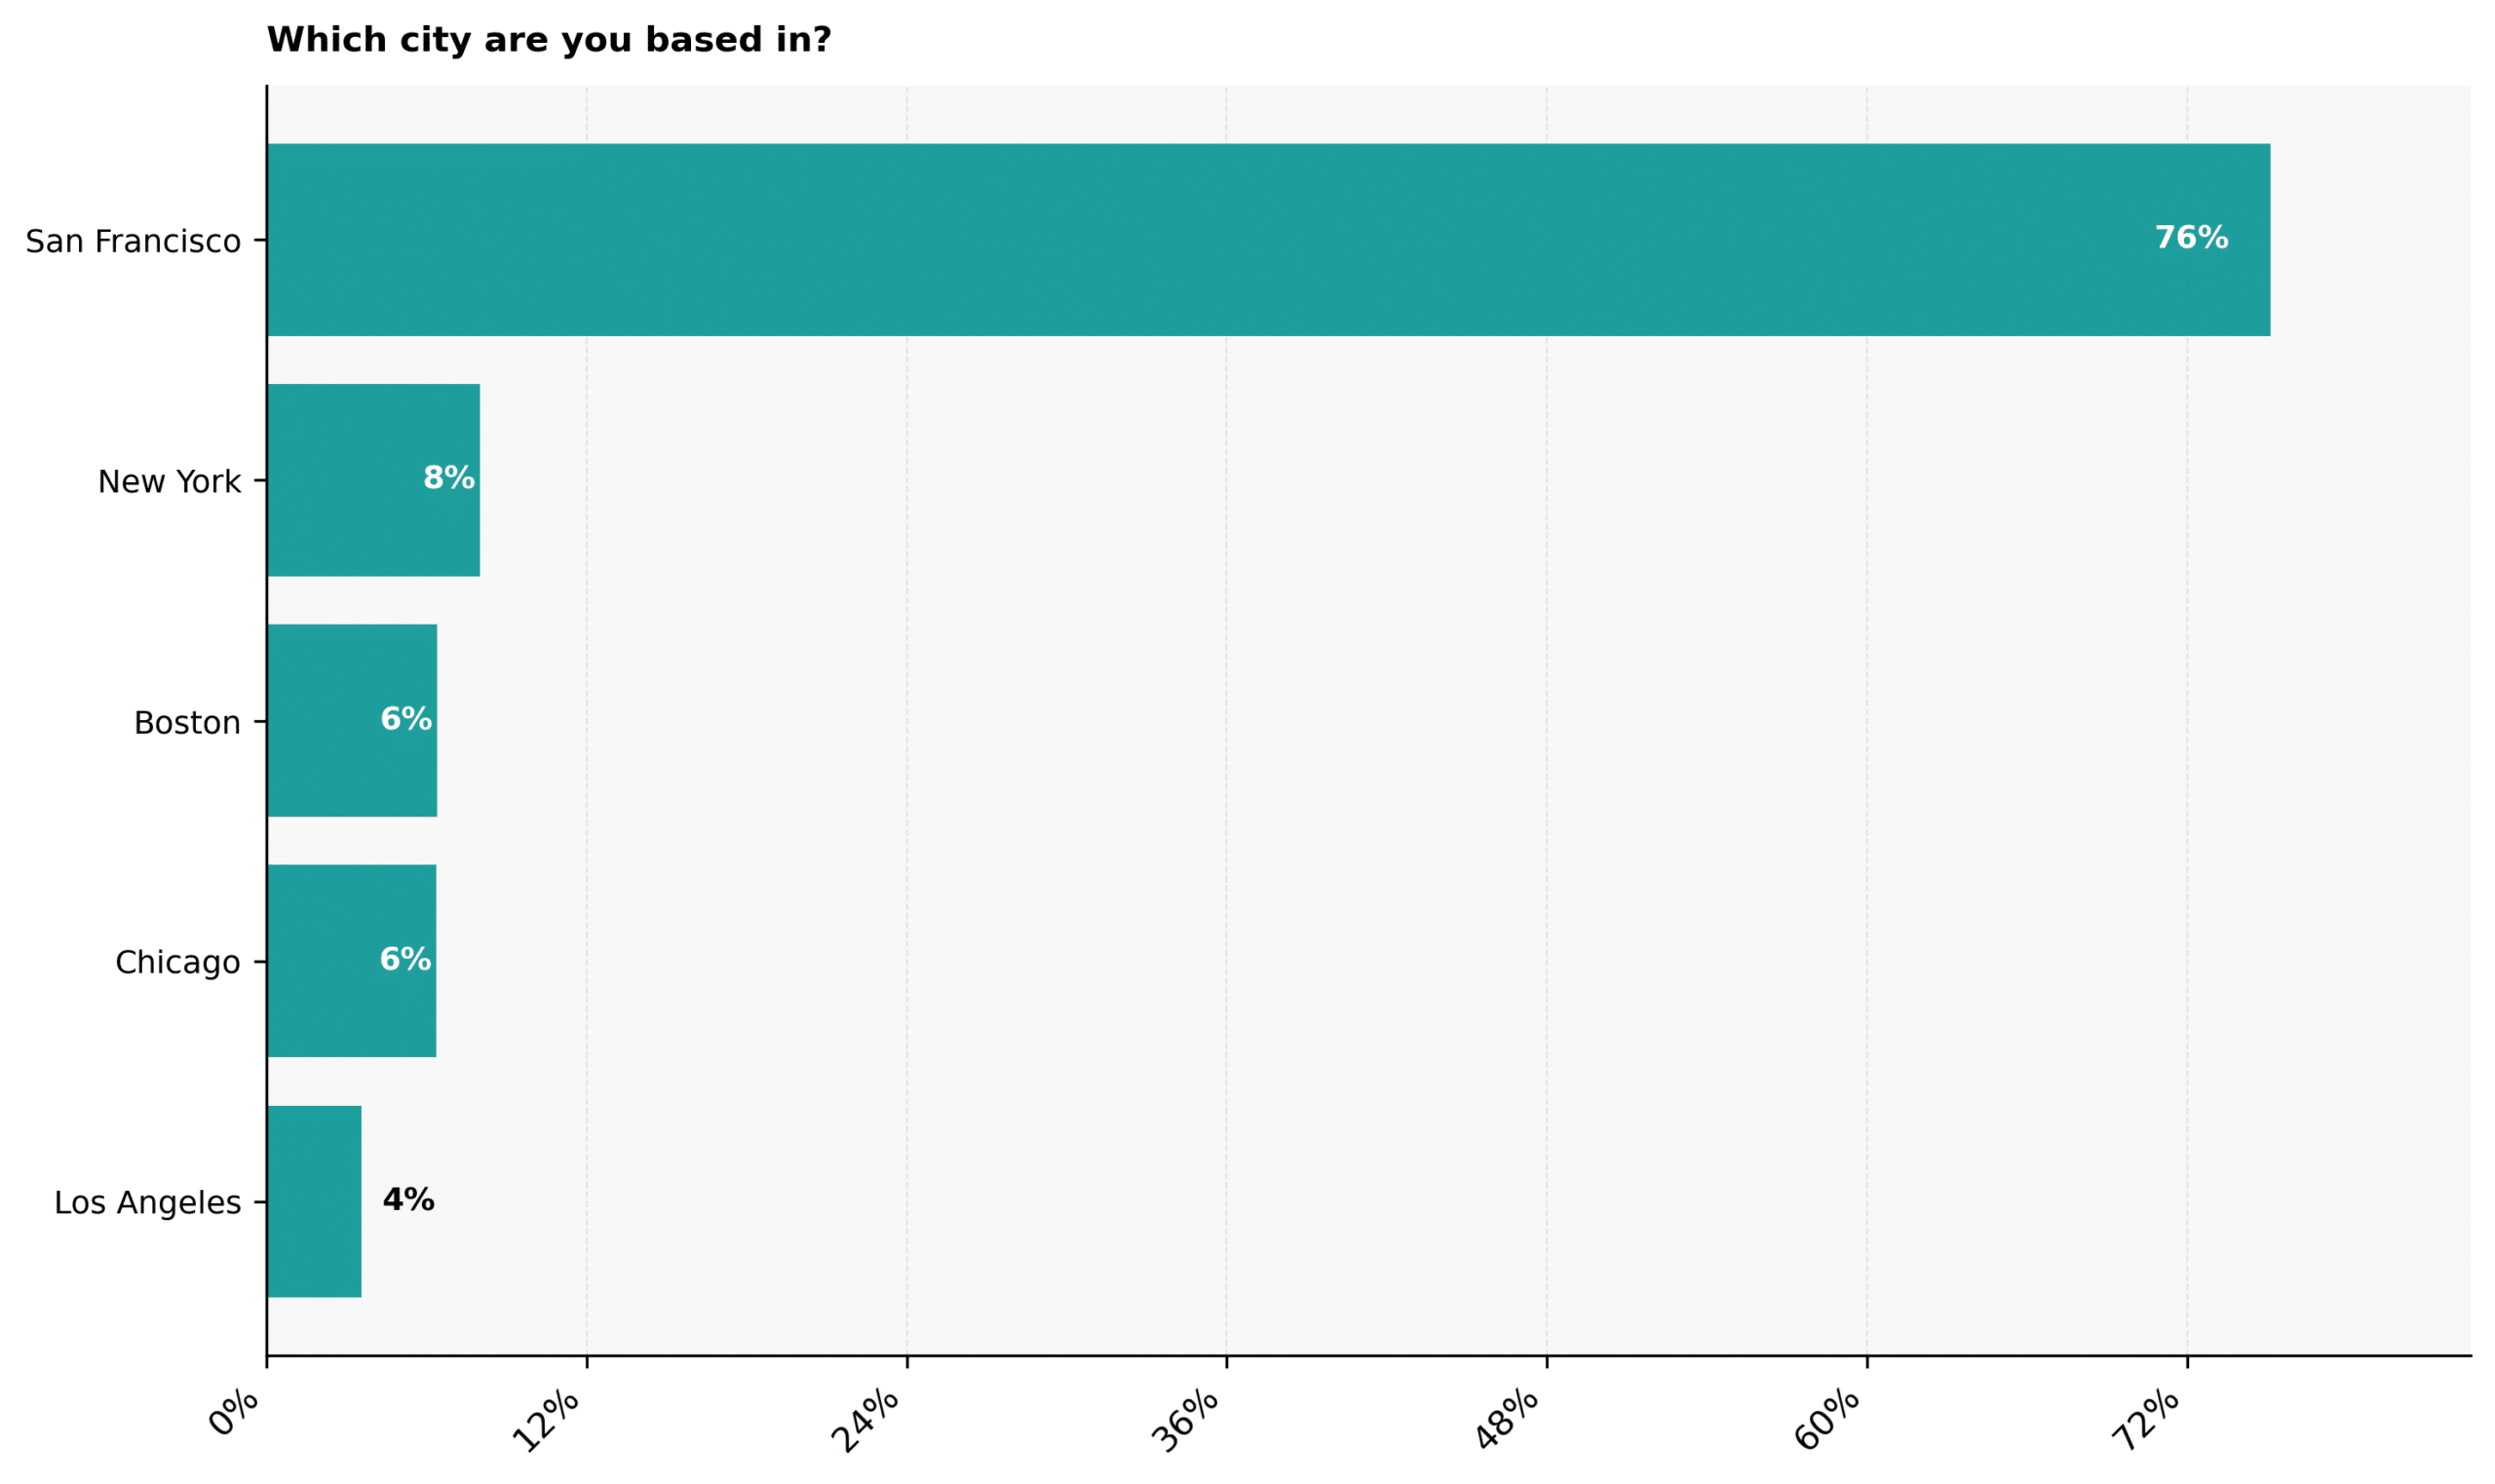Click the 'Boston' axis label
Screen dimensions: 2495x1484
(187, 722)
